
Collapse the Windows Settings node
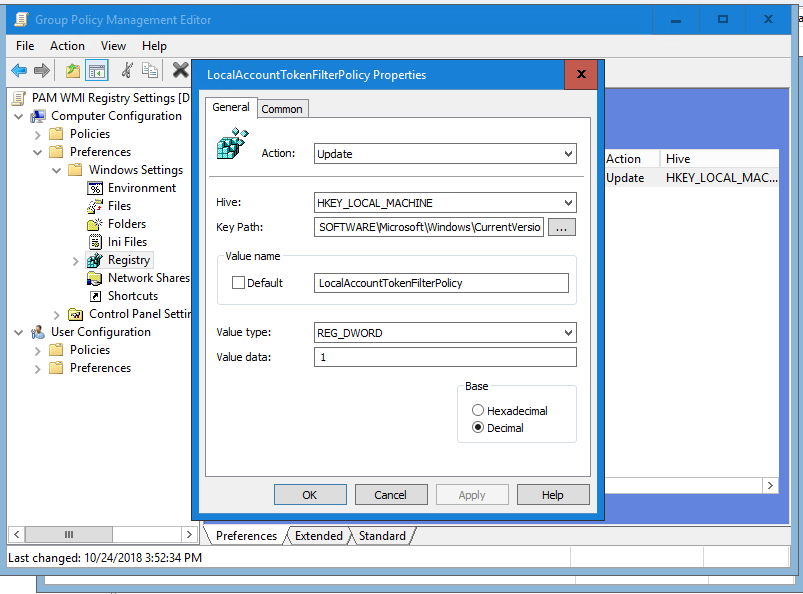coord(56,170)
